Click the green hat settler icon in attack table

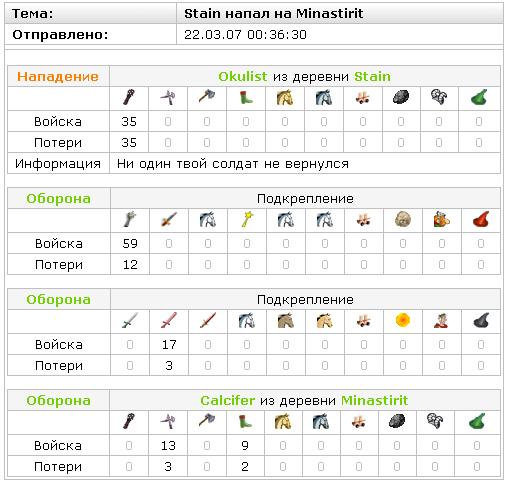(x=479, y=98)
